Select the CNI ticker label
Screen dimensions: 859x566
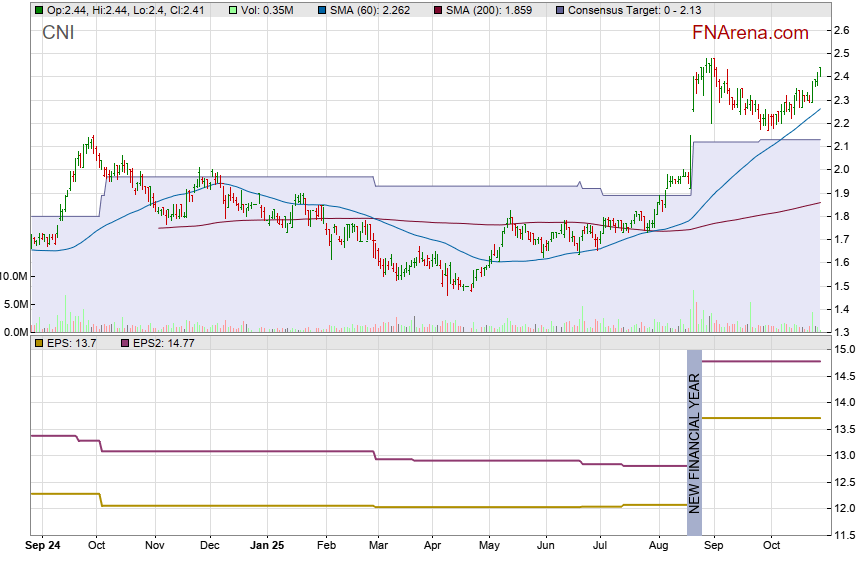(x=58, y=33)
